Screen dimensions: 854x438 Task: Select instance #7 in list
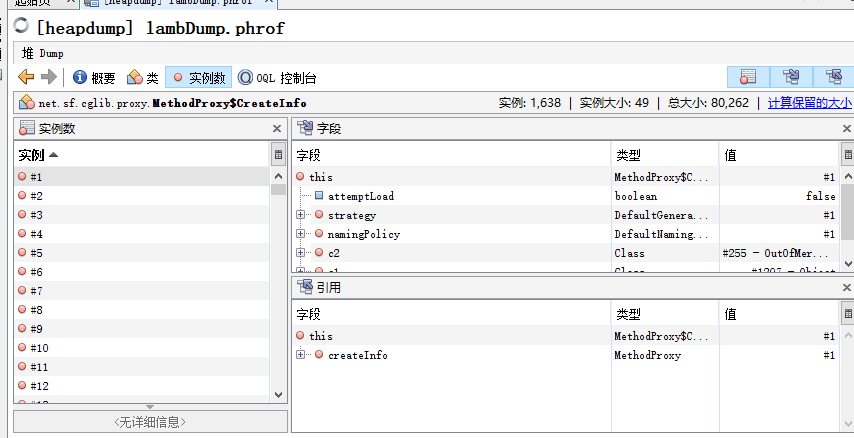tap(142, 291)
